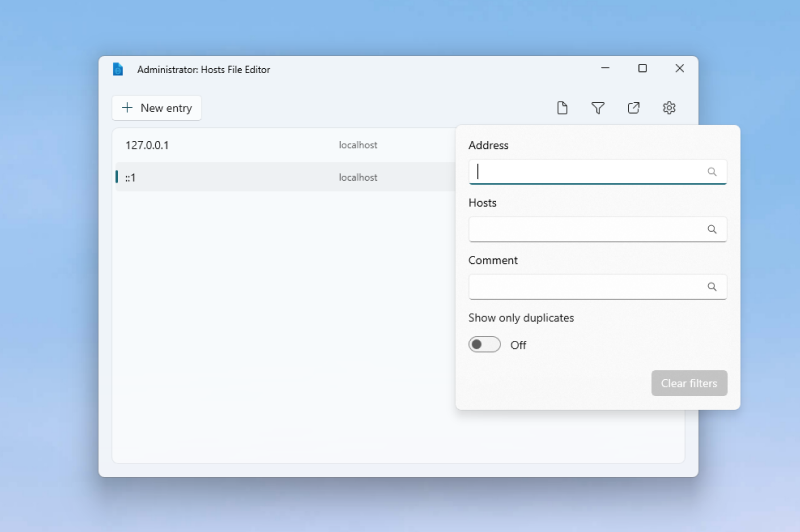The width and height of the screenshot is (800, 532).
Task: Click the Hosts File Editor app icon
Action: (118, 69)
